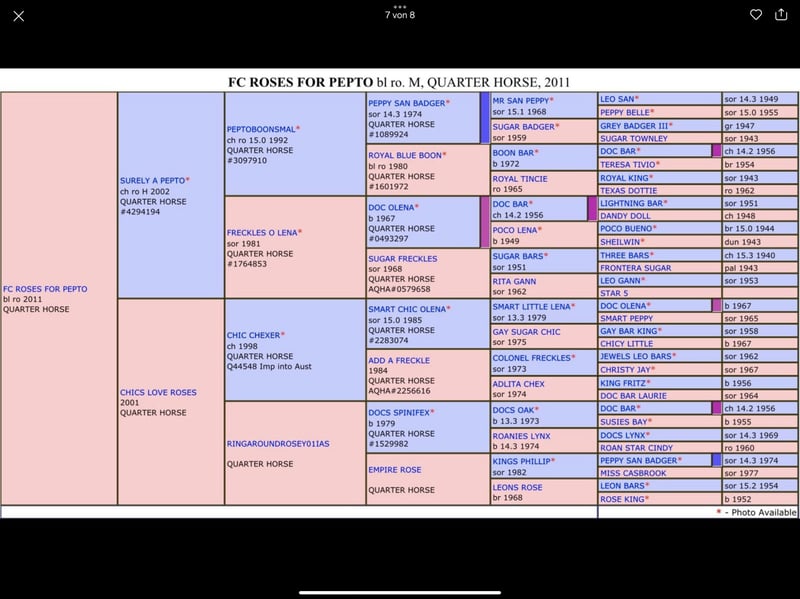This screenshot has width=800, height=599.
Task: Click the KINGS PHILLIP link
Action: pyautogui.click(x=521, y=461)
